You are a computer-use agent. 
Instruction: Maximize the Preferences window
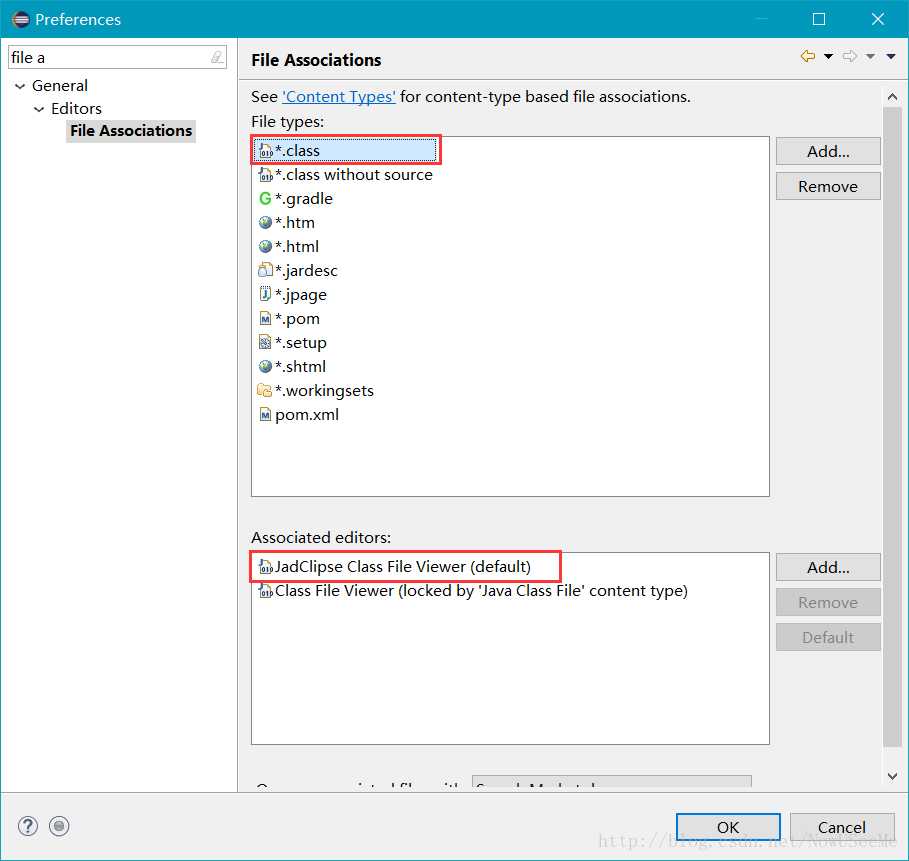coord(819,19)
